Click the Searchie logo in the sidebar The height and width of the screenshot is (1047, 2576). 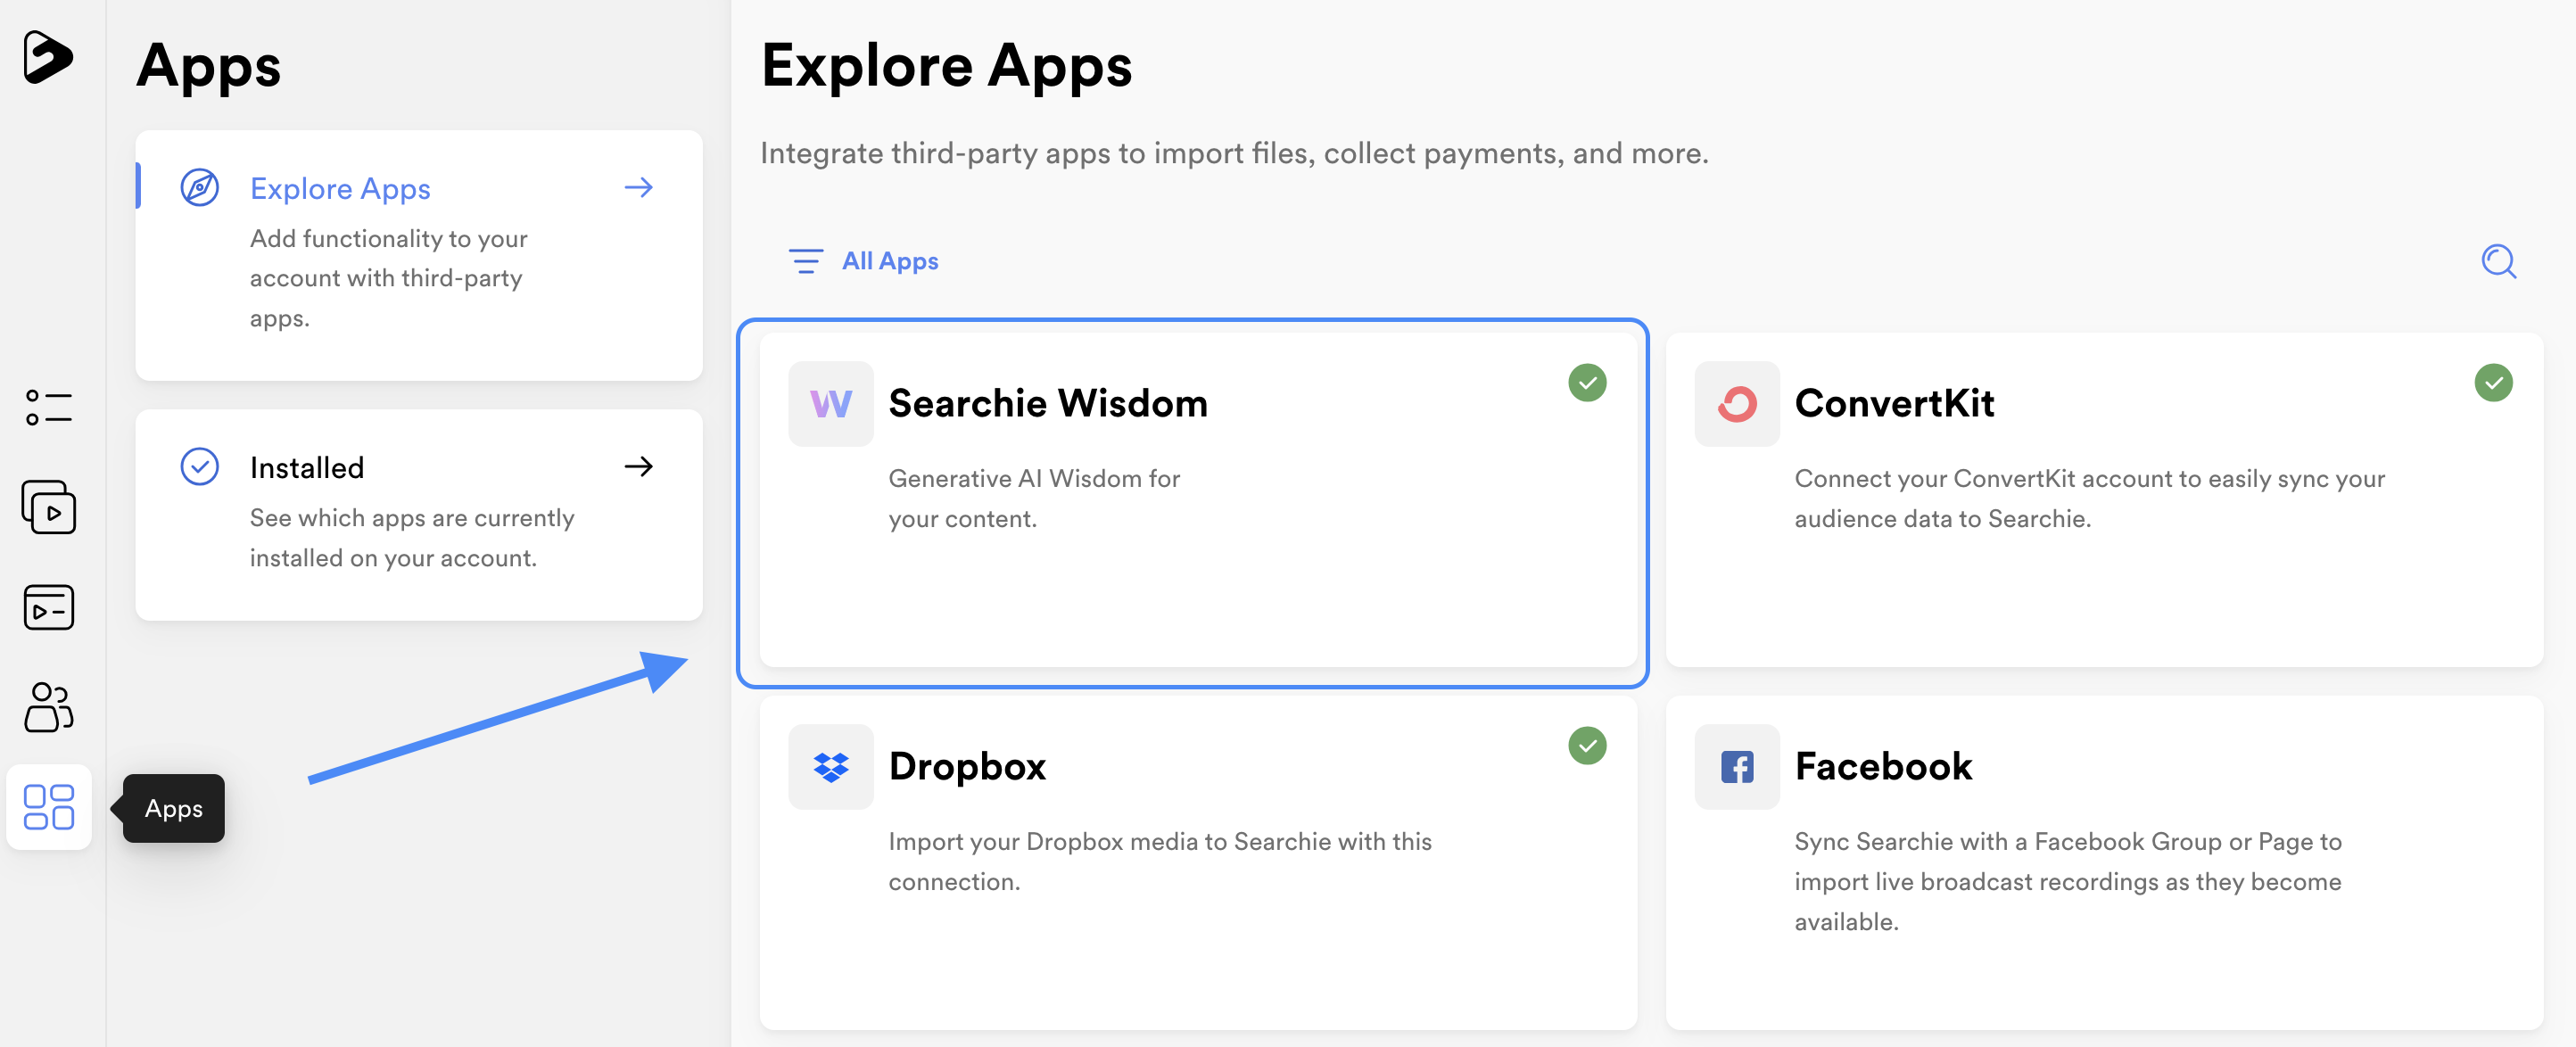(x=48, y=56)
